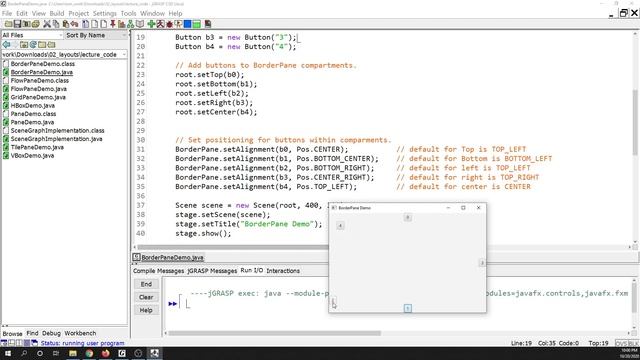This screenshot has height=360, width=640.
Task: Toggle the BLK block mode indicator
Action: coord(633,343)
